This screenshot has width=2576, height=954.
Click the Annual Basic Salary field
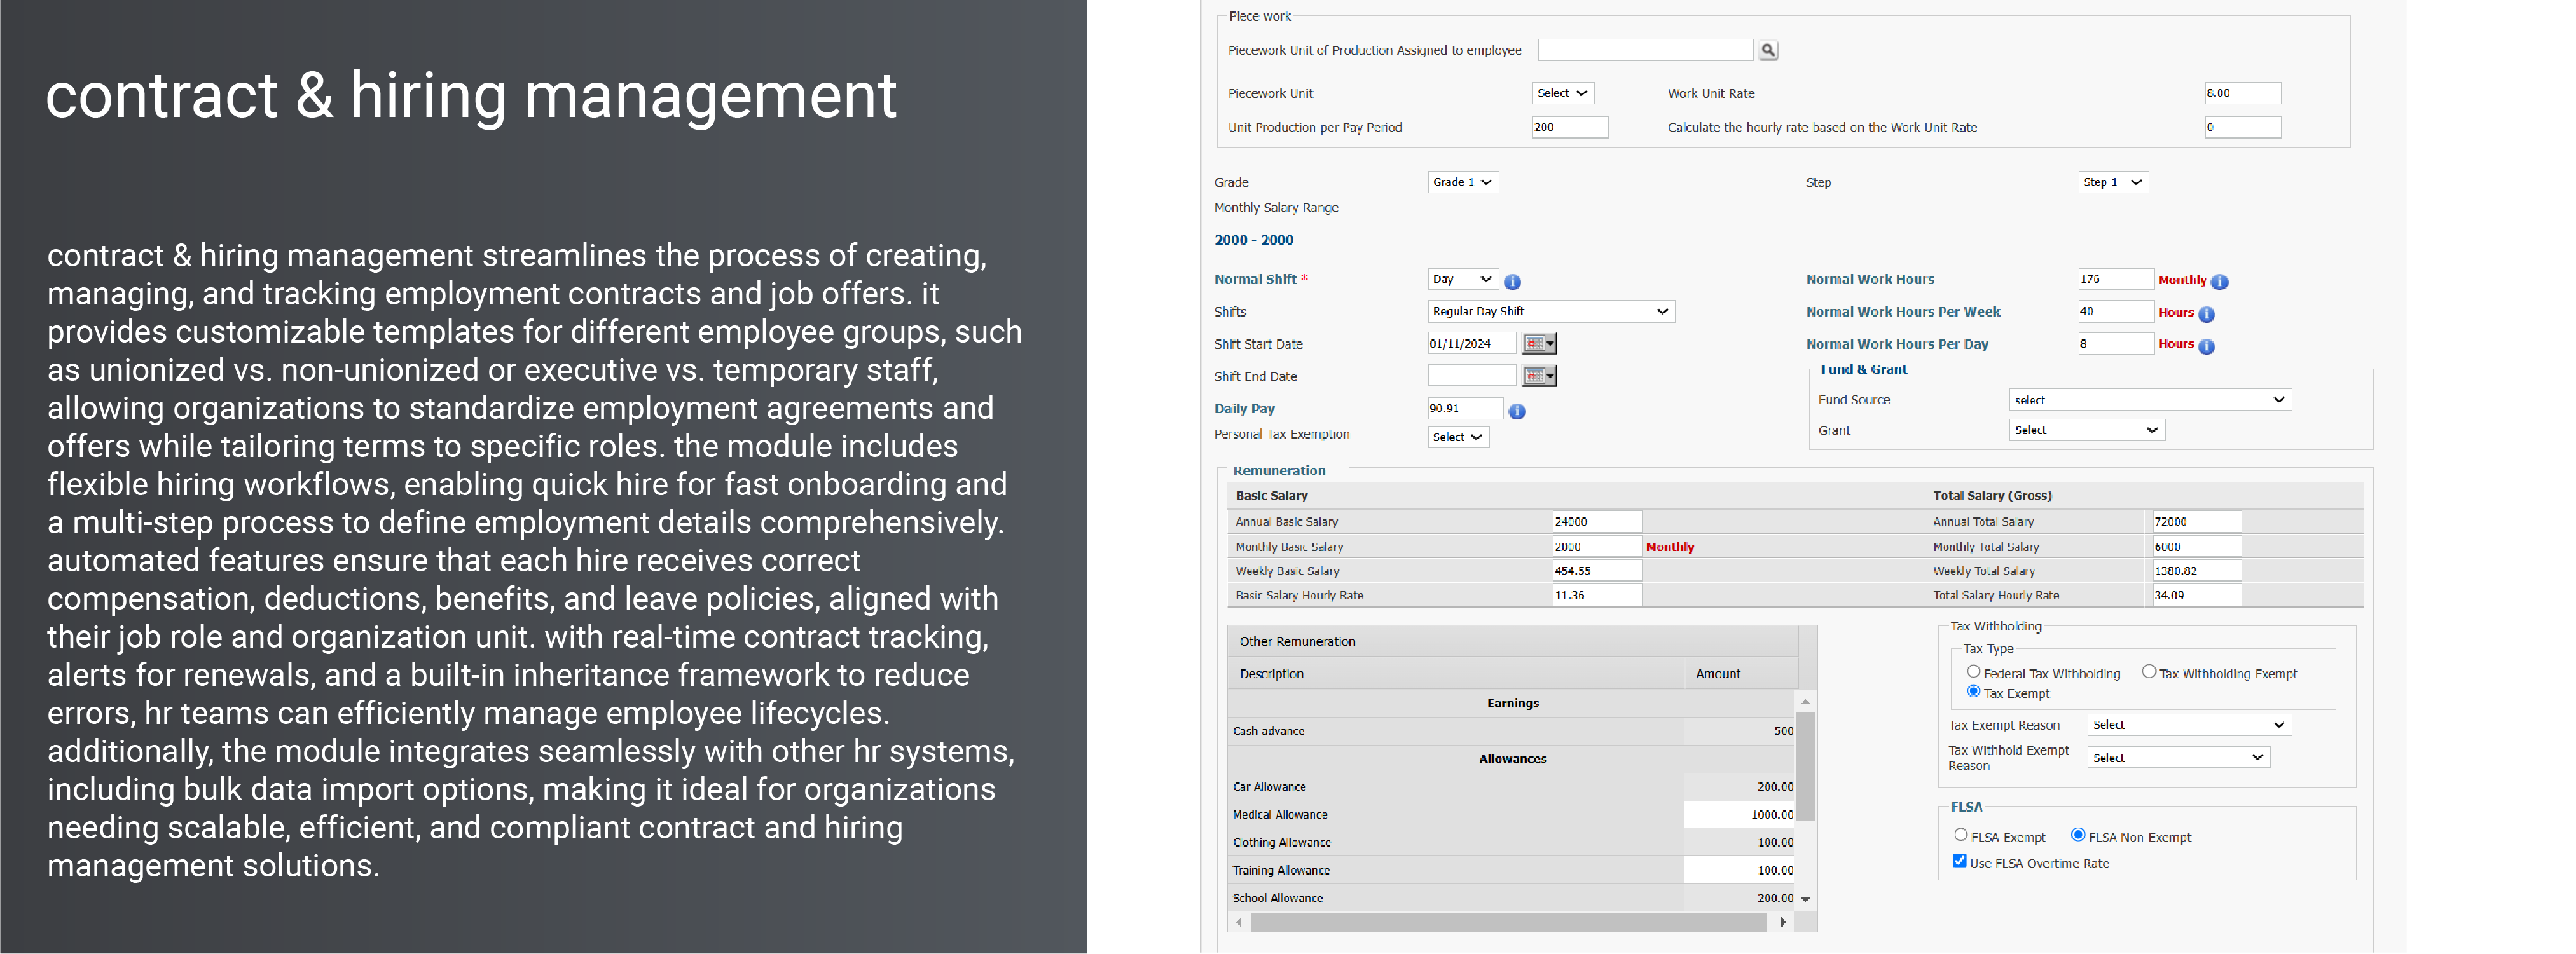pos(1596,521)
